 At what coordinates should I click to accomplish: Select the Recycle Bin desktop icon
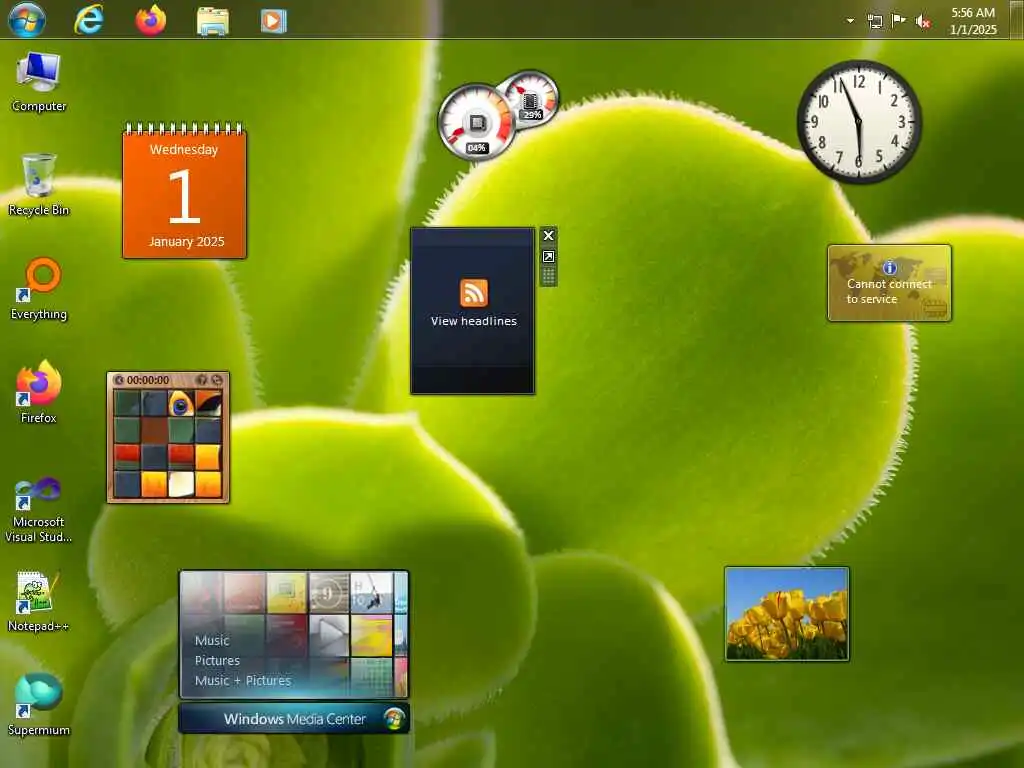(39, 185)
